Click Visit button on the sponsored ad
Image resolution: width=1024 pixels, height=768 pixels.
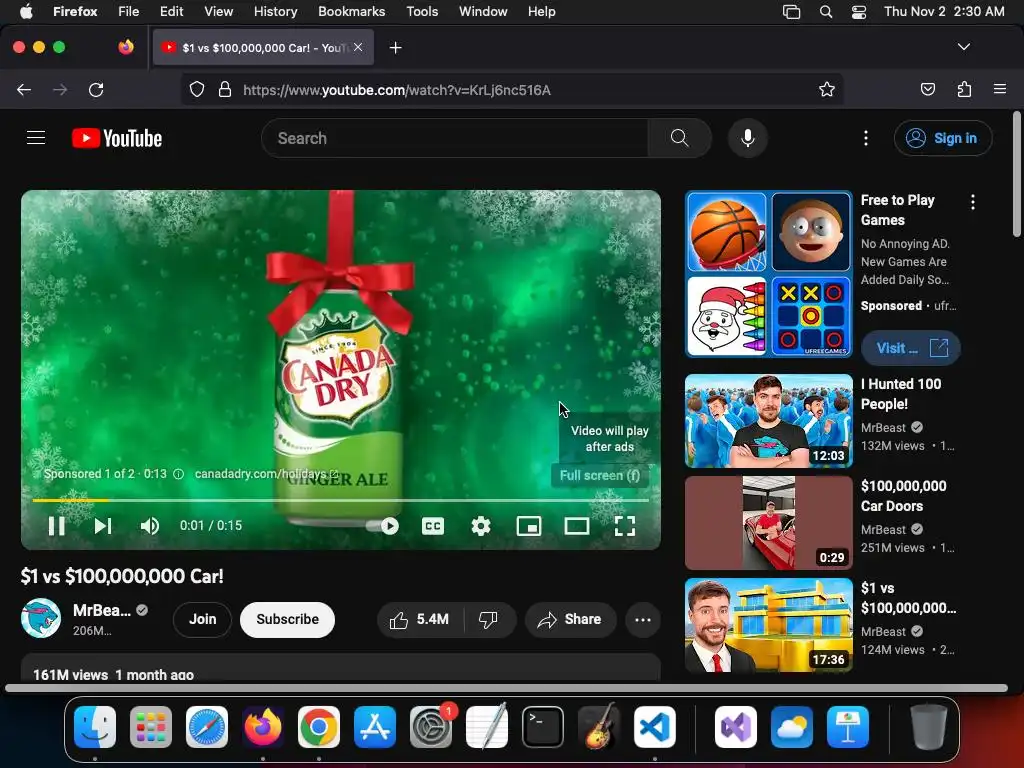(x=910, y=348)
